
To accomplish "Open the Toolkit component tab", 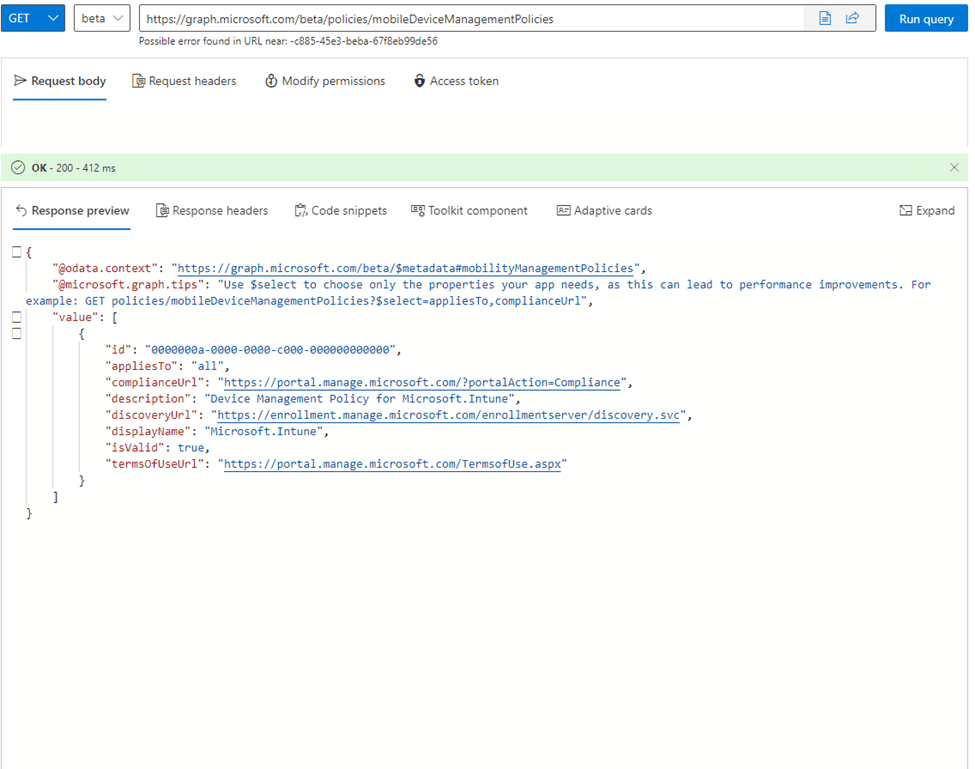I will coord(469,211).
